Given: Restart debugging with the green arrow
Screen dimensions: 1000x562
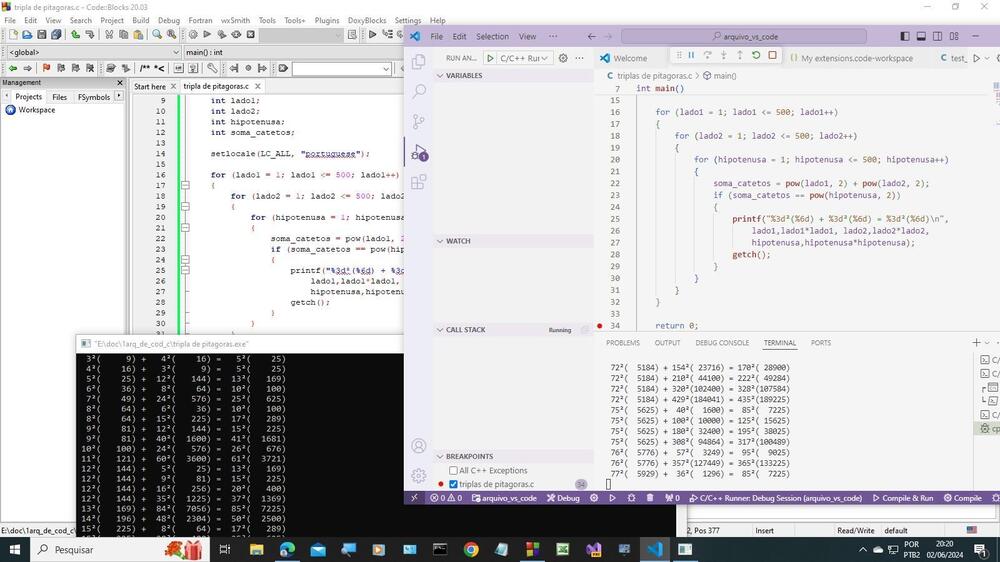Looking at the screenshot, I should pyautogui.click(x=756, y=56).
